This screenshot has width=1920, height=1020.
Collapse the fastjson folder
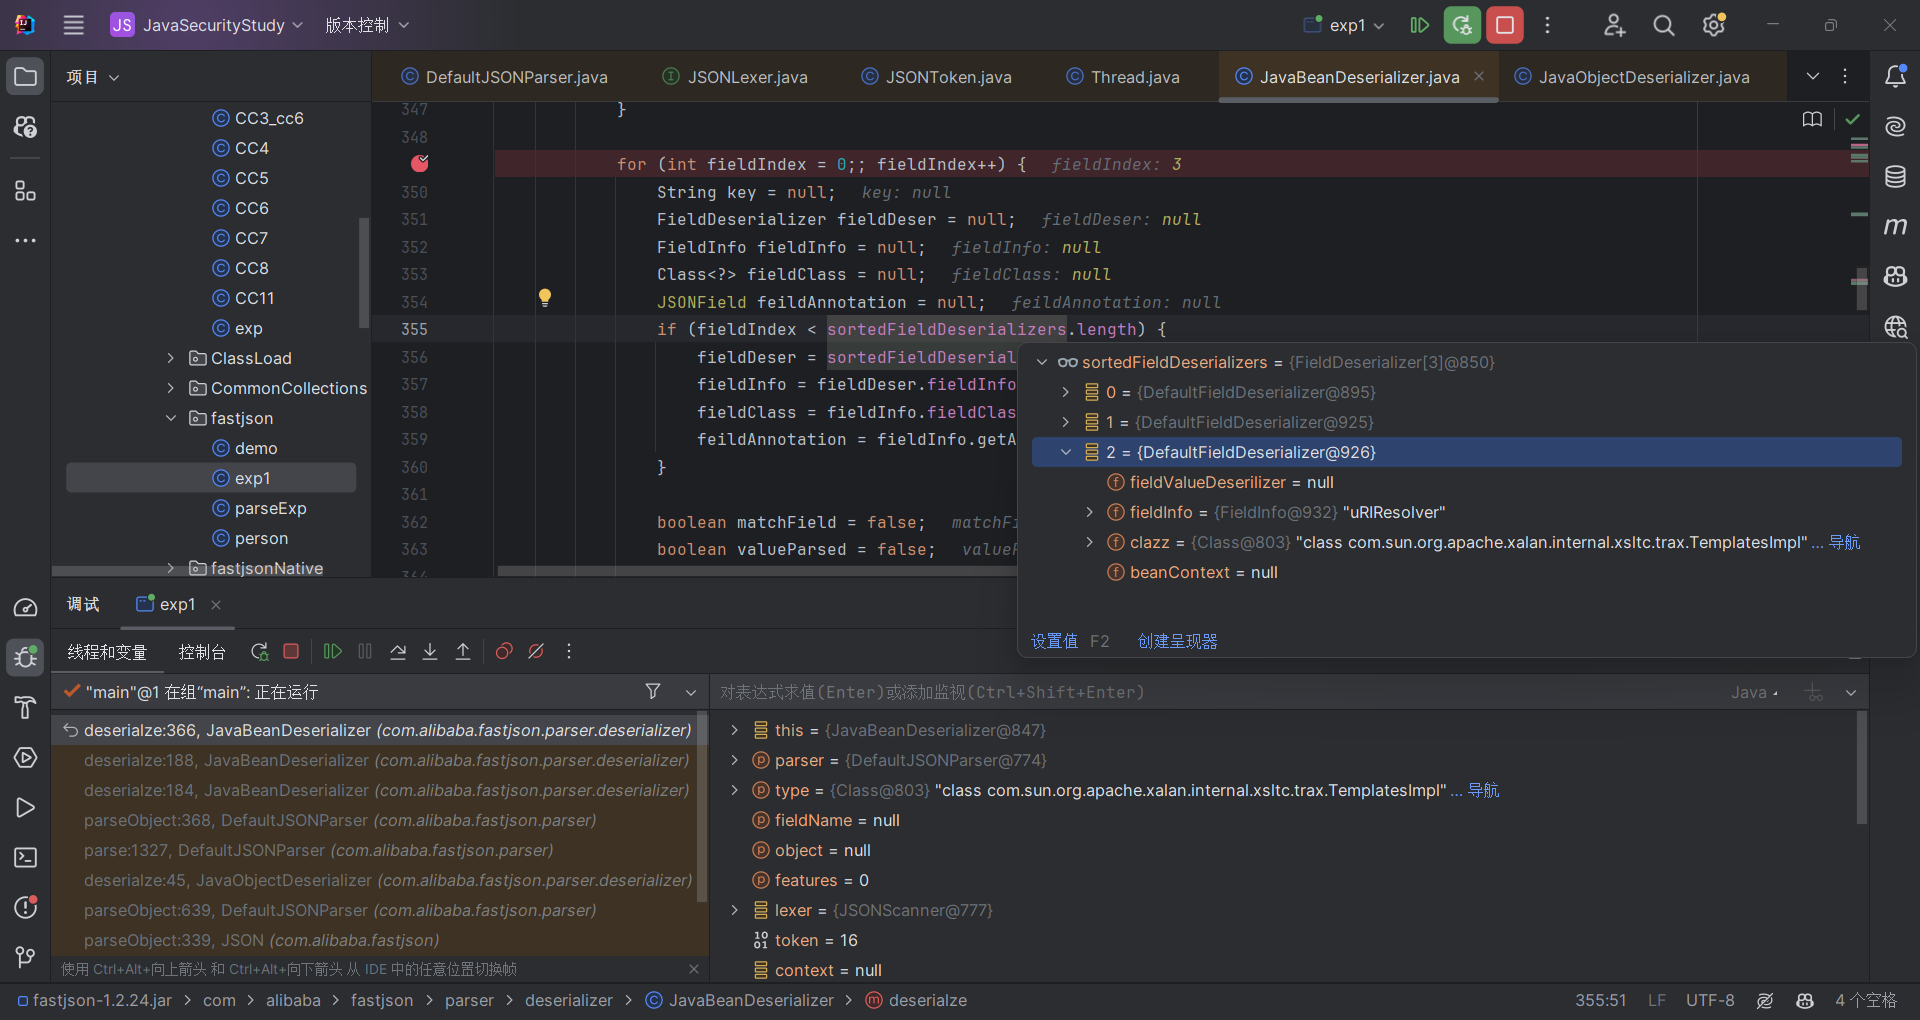[x=171, y=418]
